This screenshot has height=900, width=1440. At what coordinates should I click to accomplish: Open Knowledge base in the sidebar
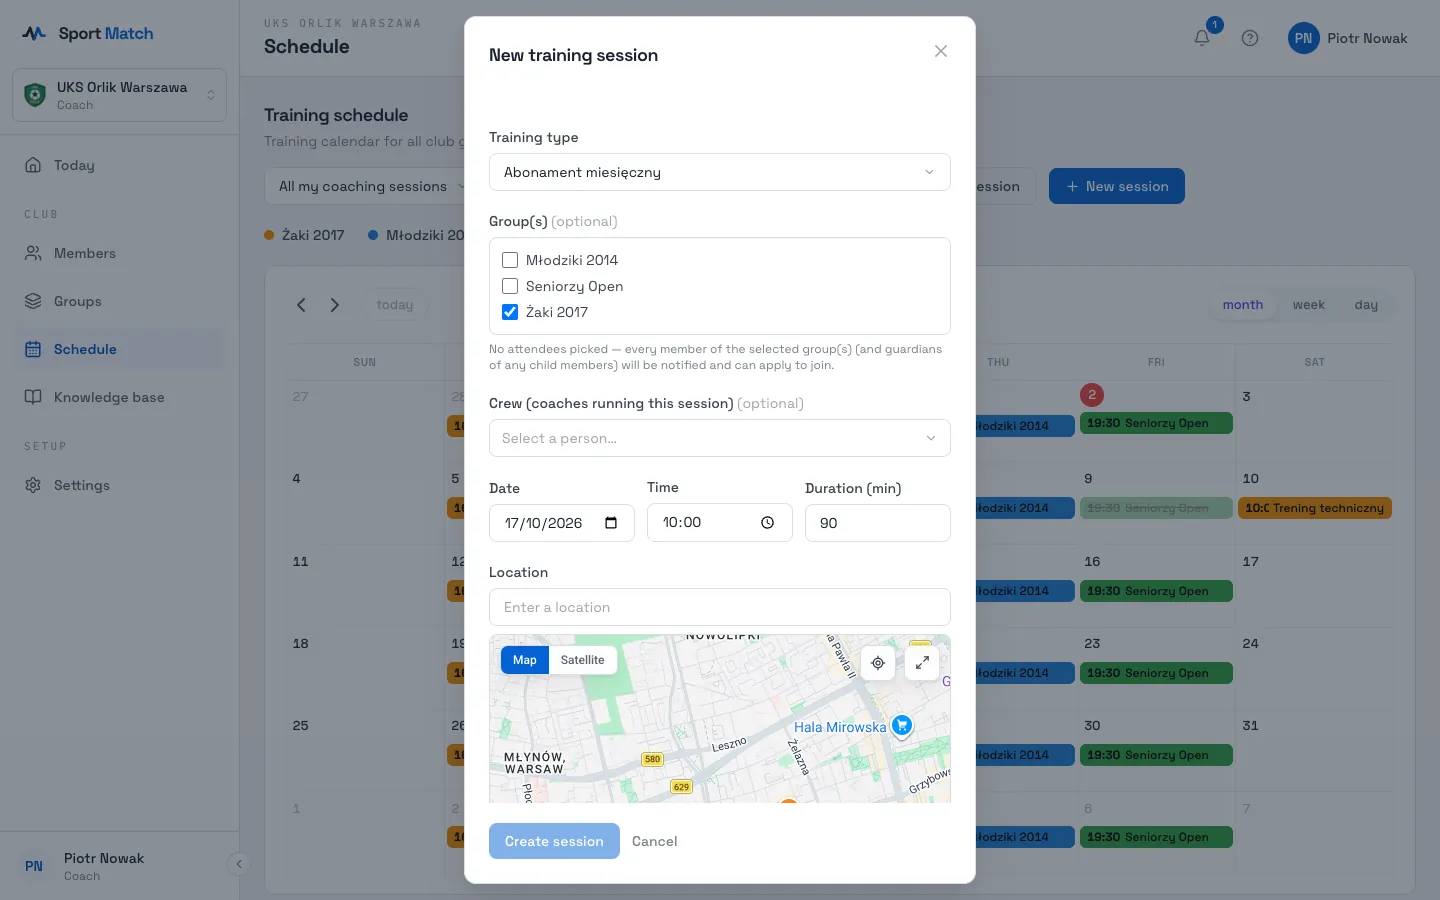120,397
